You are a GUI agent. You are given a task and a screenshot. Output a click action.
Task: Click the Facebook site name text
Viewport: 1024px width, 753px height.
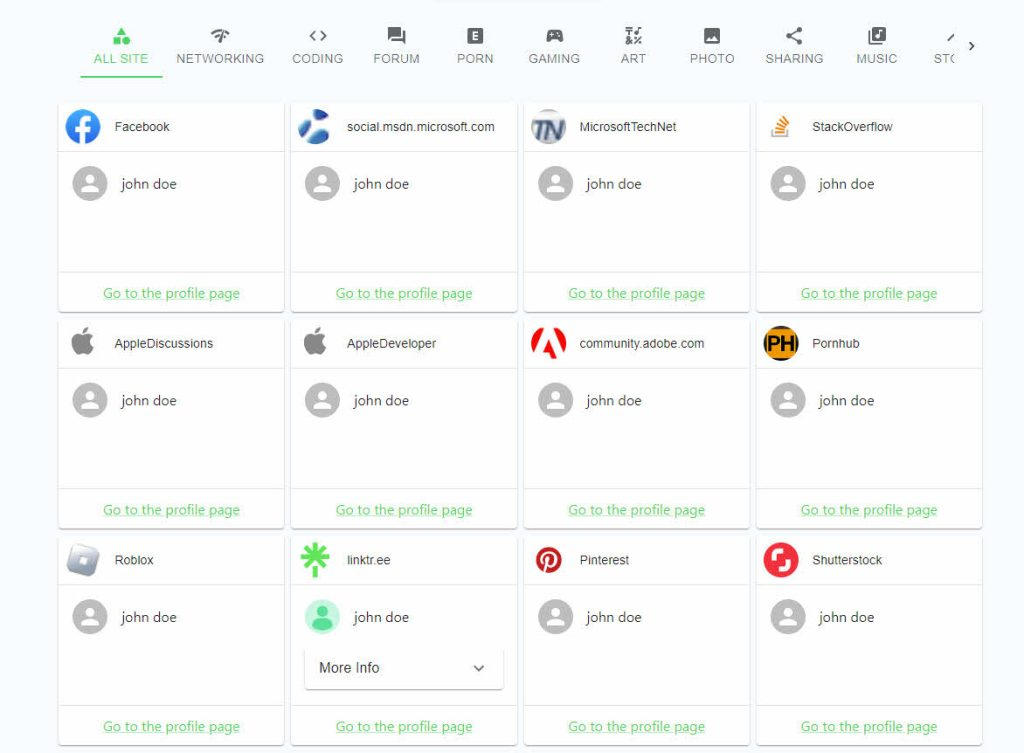(142, 127)
